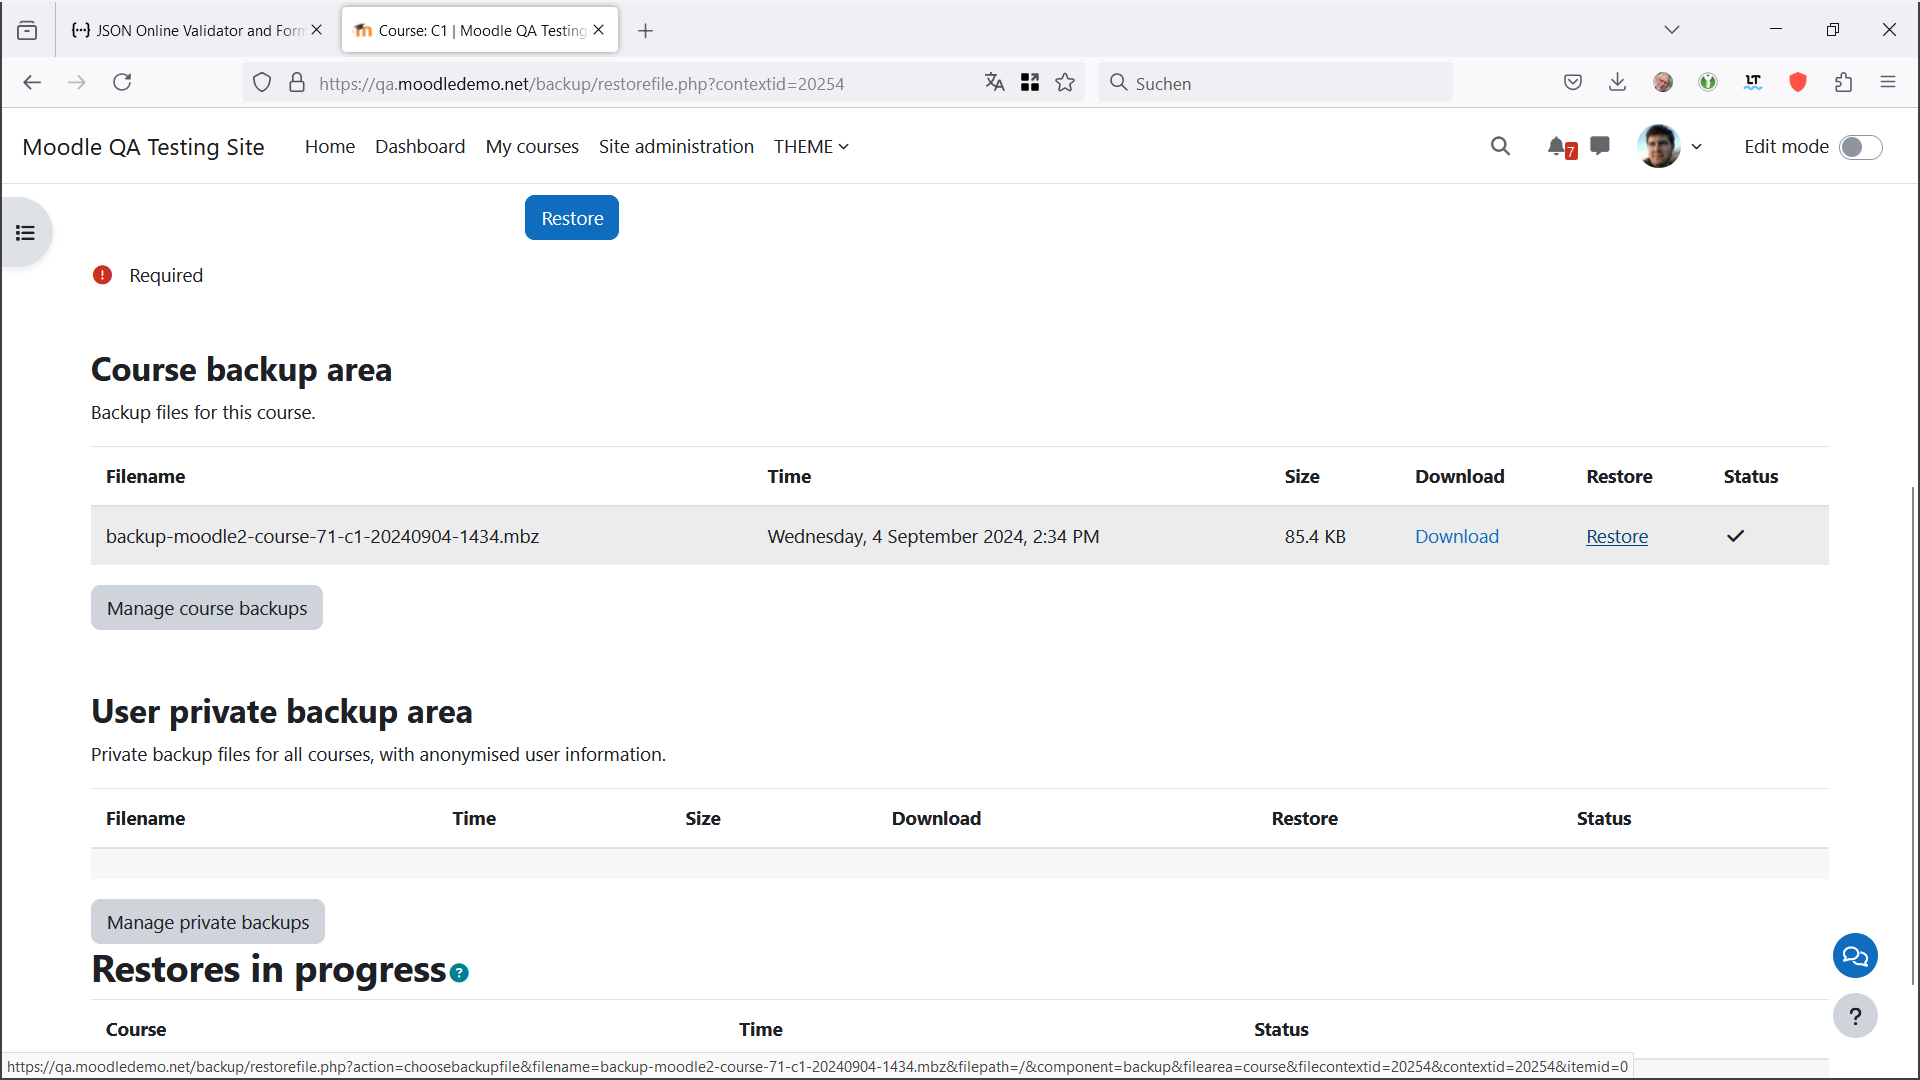Open a new browser tab
The image size is (1920, 1080).
click(646, 30)
